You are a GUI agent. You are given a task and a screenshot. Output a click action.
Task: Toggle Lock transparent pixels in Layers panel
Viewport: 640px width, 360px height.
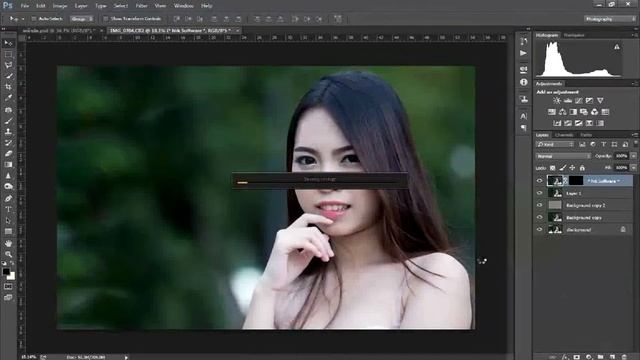[552, 168]
